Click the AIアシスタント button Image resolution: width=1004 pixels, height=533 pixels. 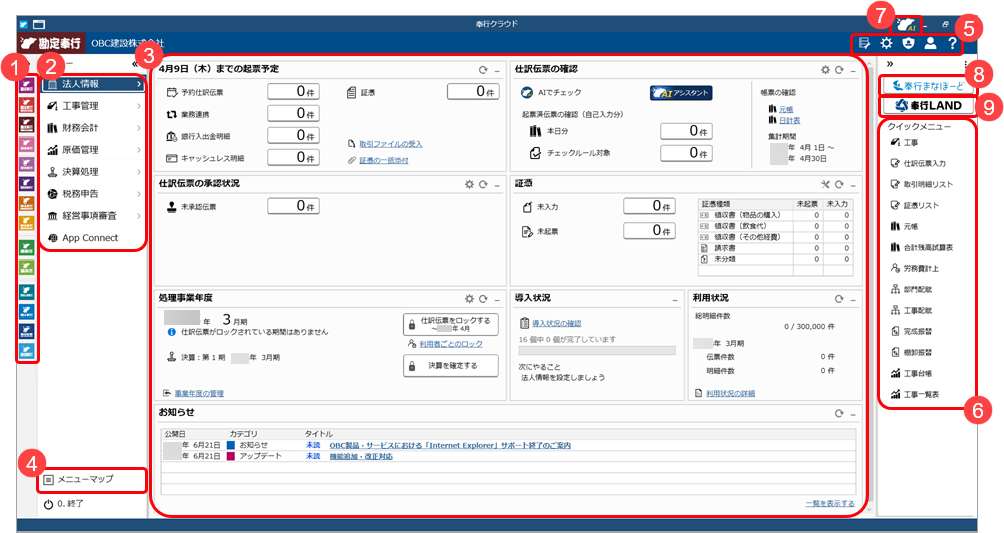click(681, 93)
